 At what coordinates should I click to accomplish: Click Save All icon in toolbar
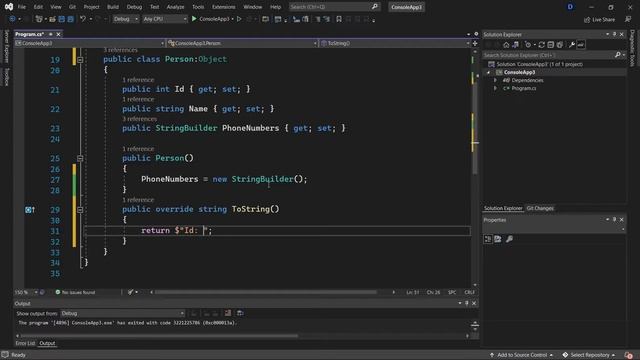point(71,19)
